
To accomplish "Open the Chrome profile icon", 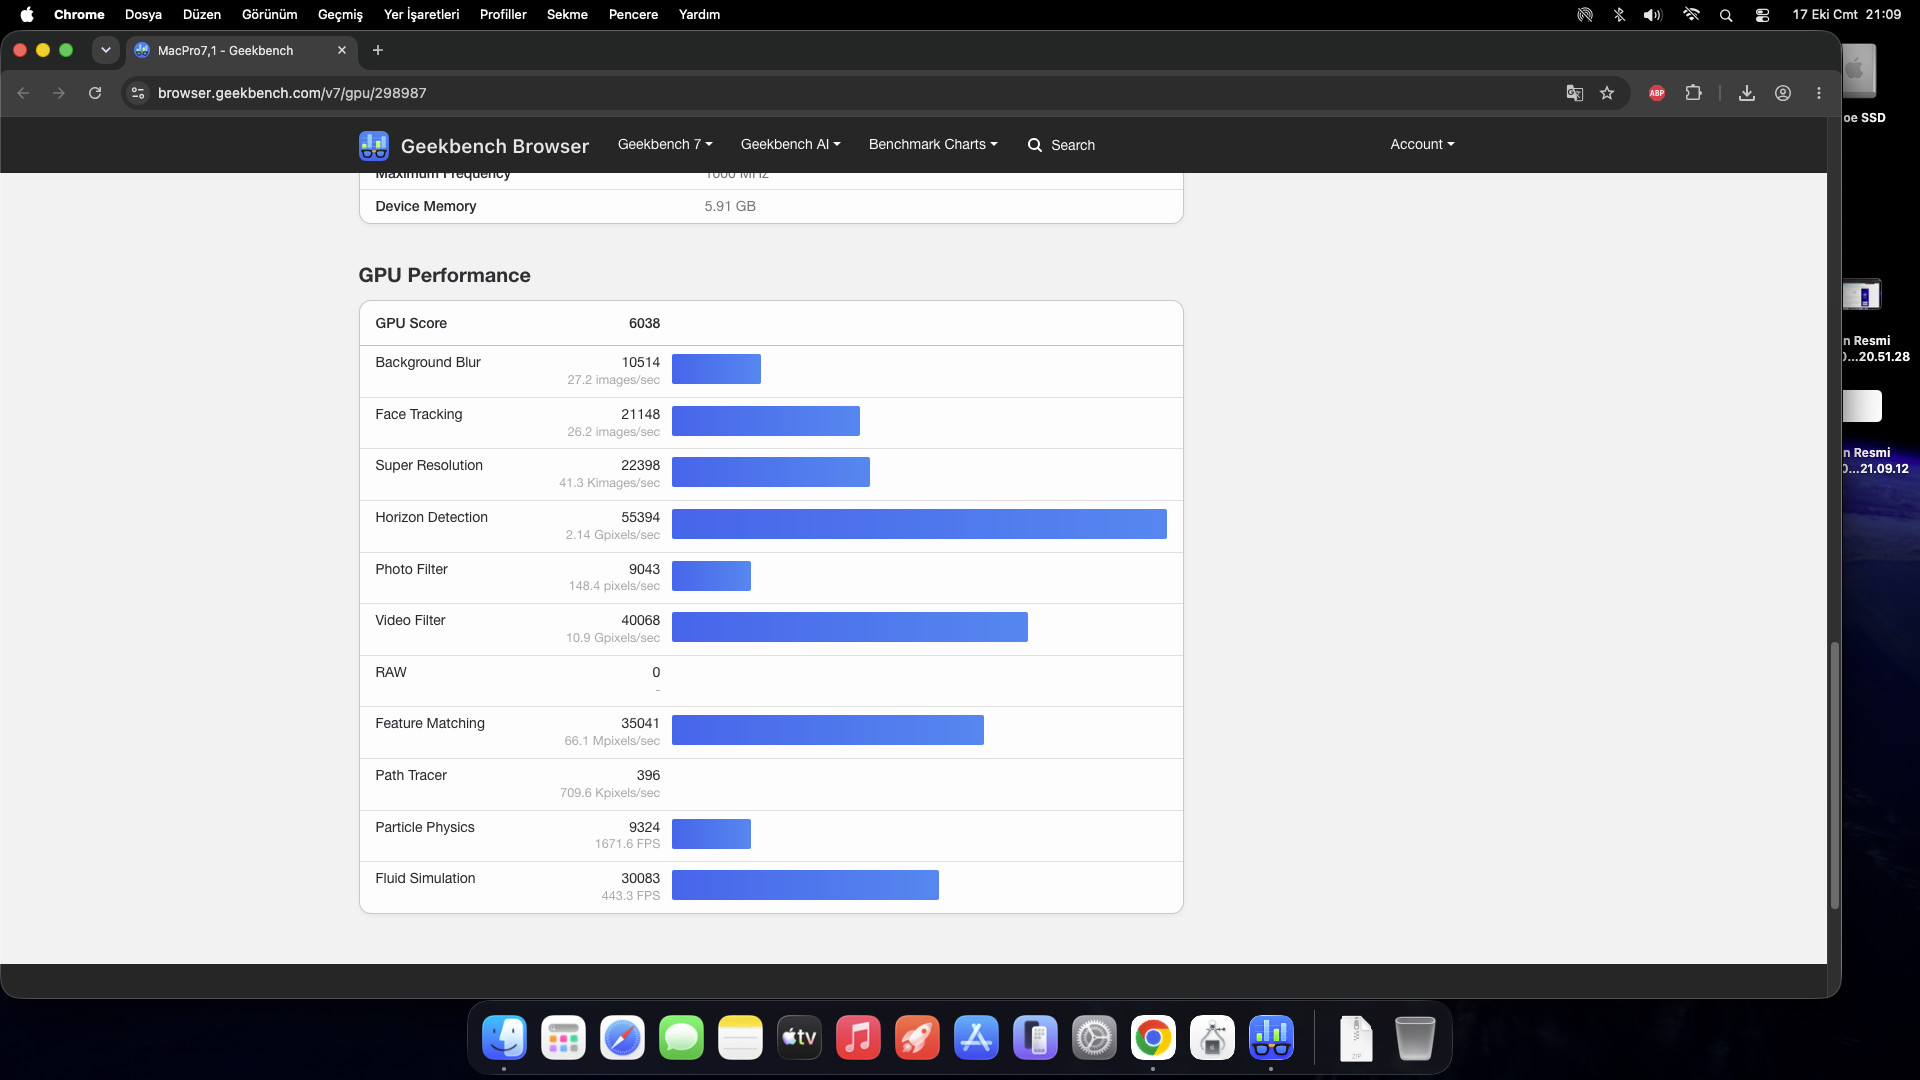I will (1783, 93).
